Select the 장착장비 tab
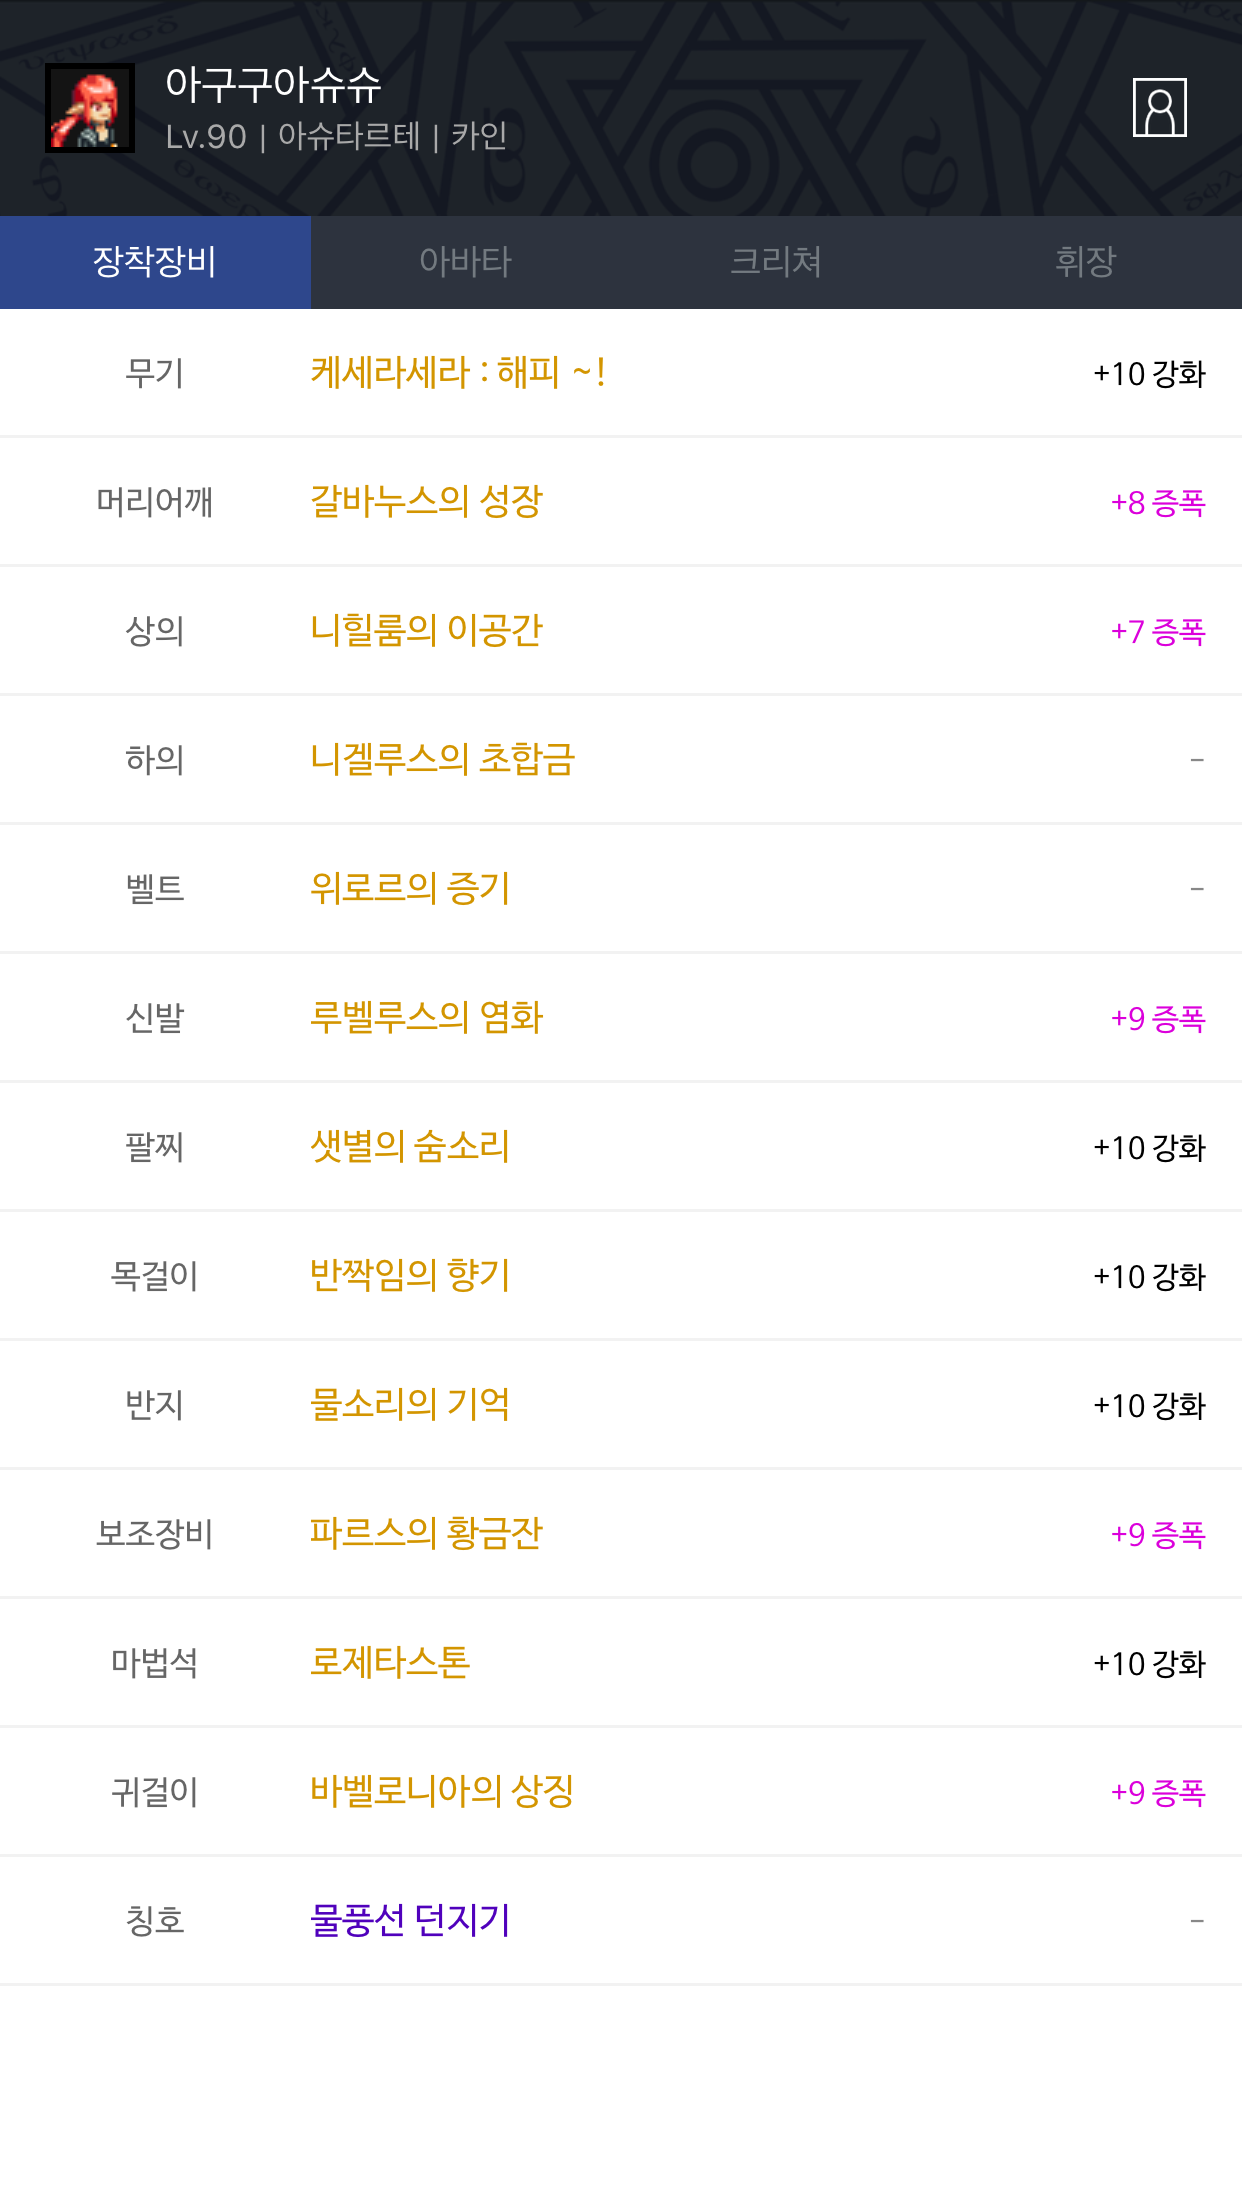 pos(155,262)
